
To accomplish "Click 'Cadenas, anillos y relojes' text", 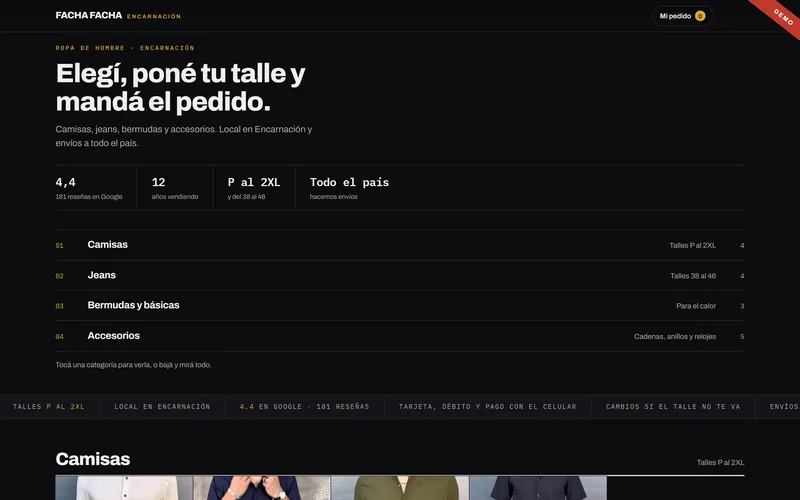I will [x=675, y=337].
